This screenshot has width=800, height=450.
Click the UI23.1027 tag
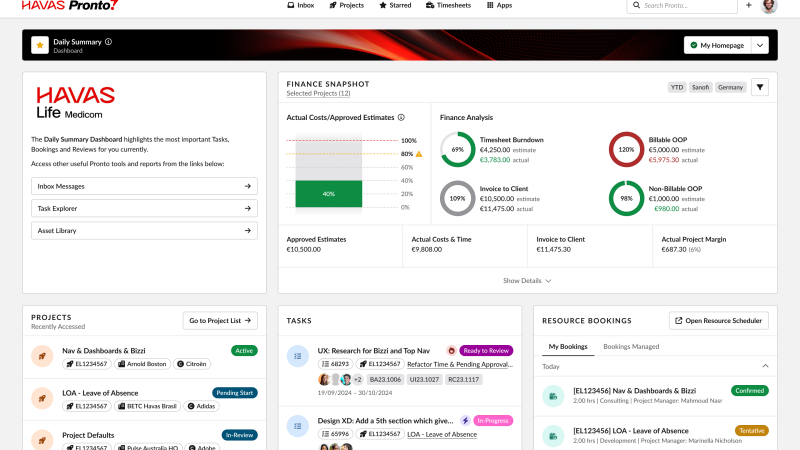(x=424, y=380)
